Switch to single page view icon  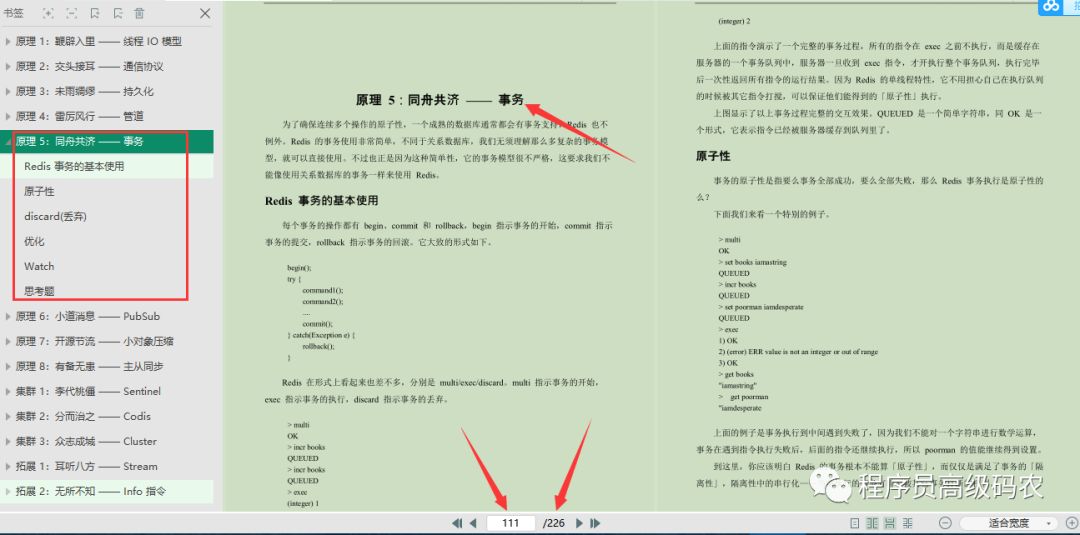[855, 523]
